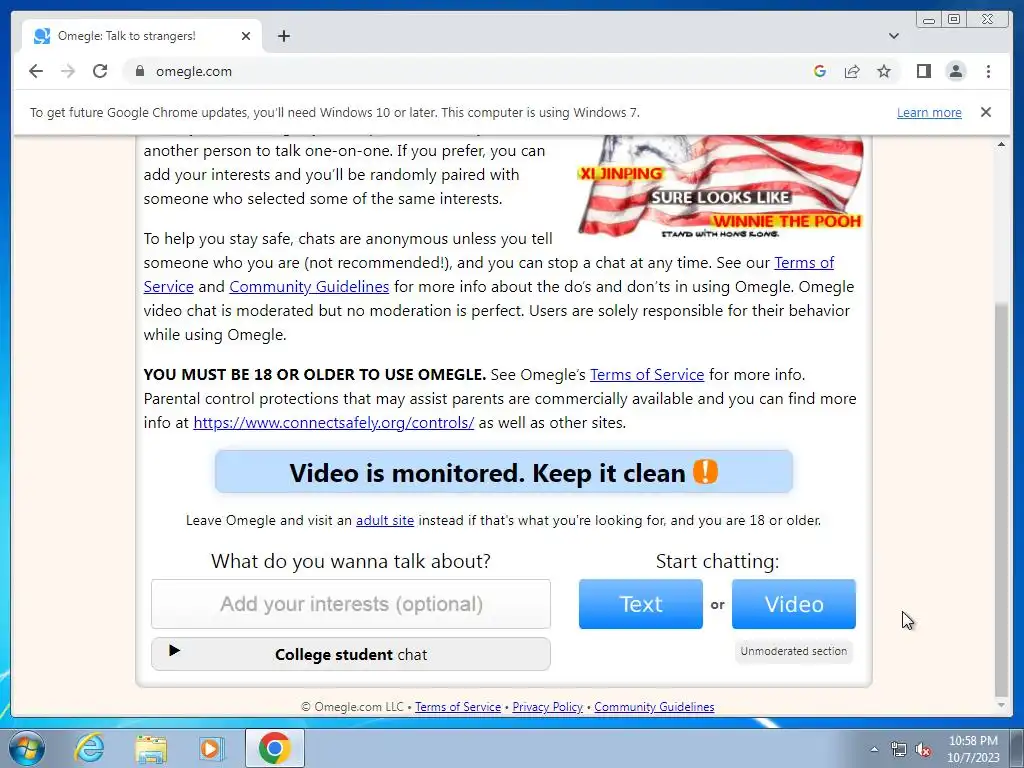
Task: Open the Windows Start menu
Action: (25, 748)
